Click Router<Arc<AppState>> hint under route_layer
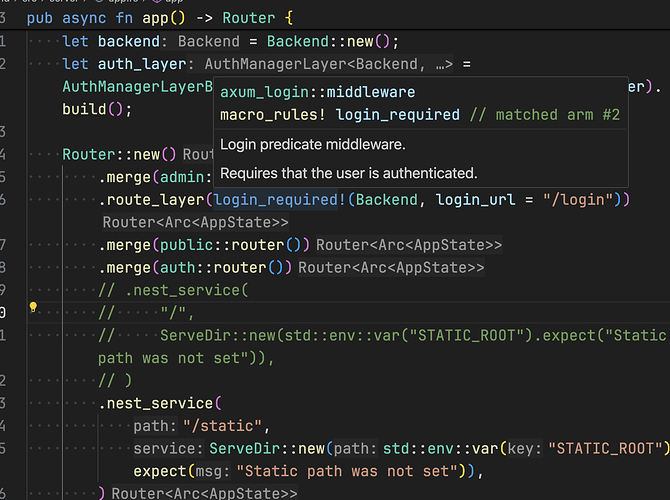 pos(195,222)
